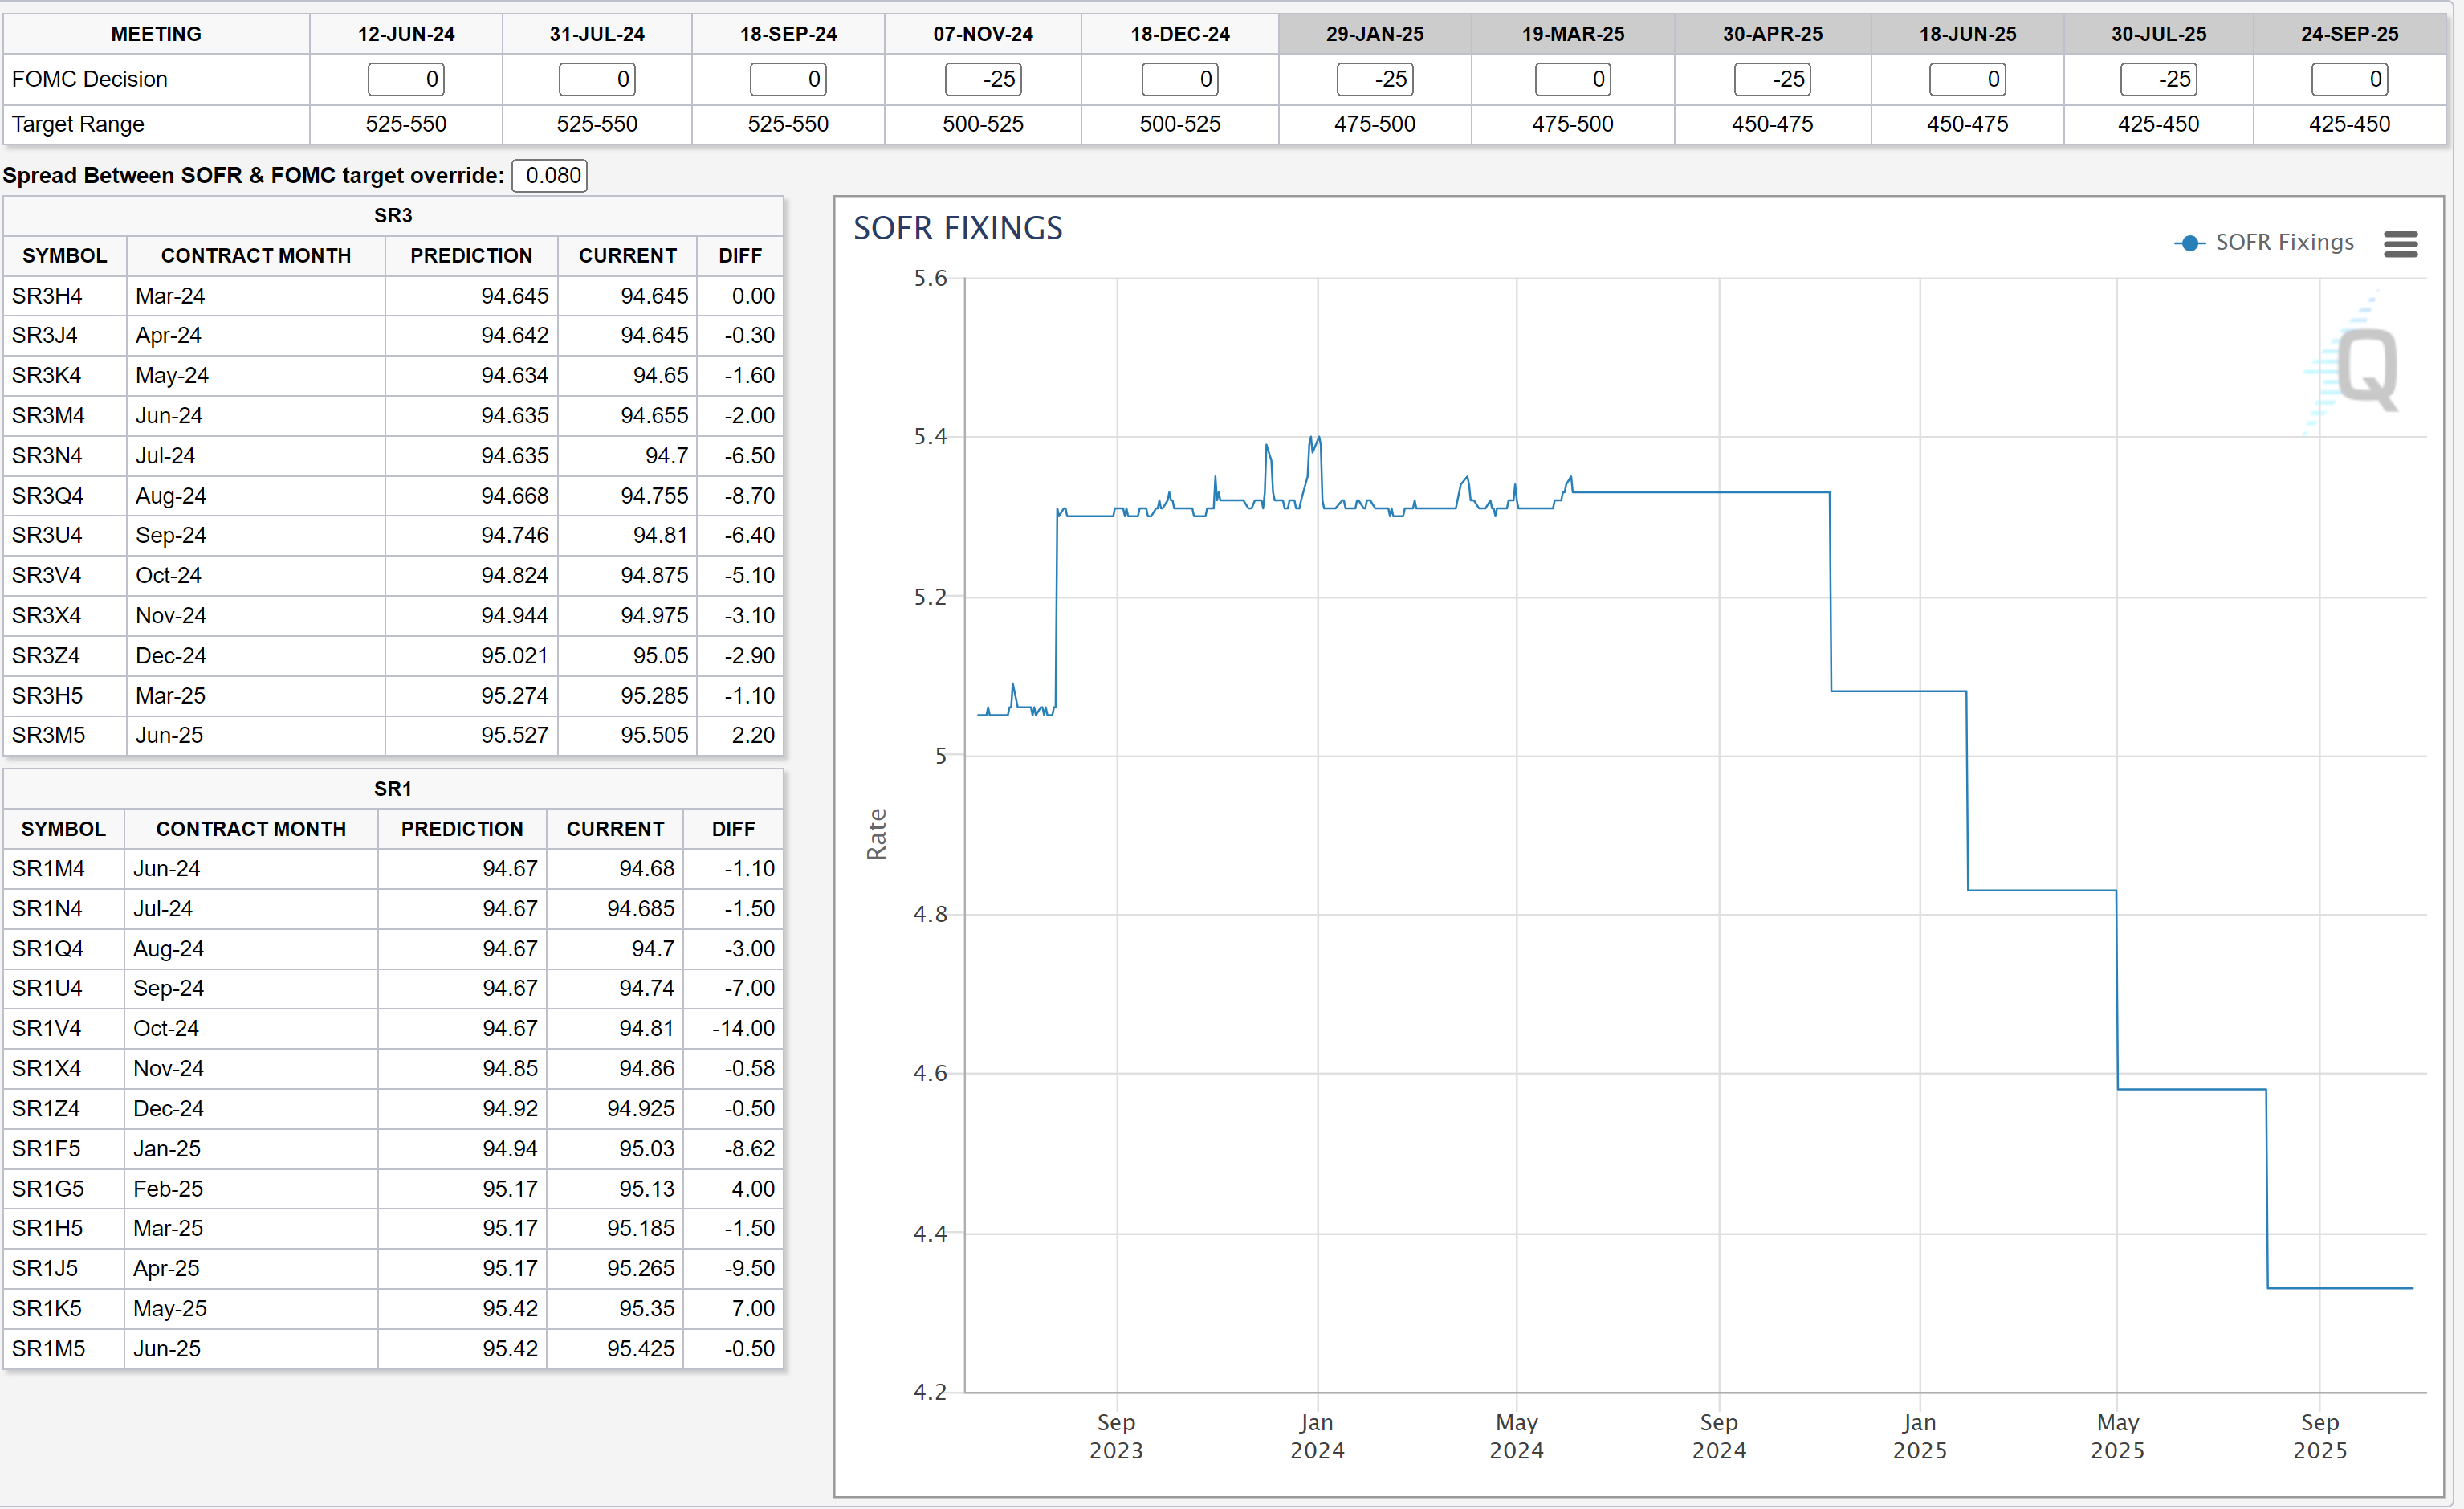
Task: Click FOMC Decision box under 18-SEP-24
Action: [x=788, y=79]
